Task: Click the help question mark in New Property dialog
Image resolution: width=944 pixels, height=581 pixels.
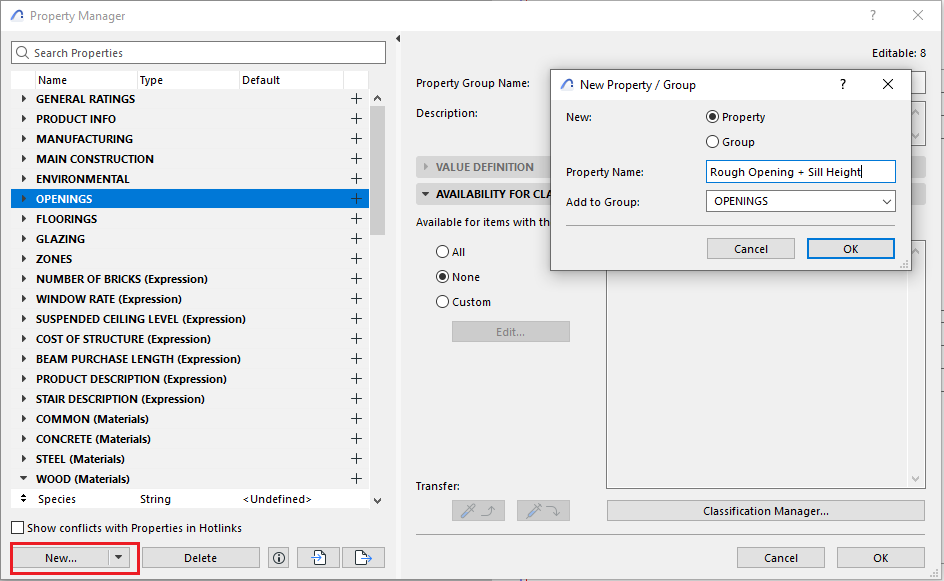Action: 843,84
